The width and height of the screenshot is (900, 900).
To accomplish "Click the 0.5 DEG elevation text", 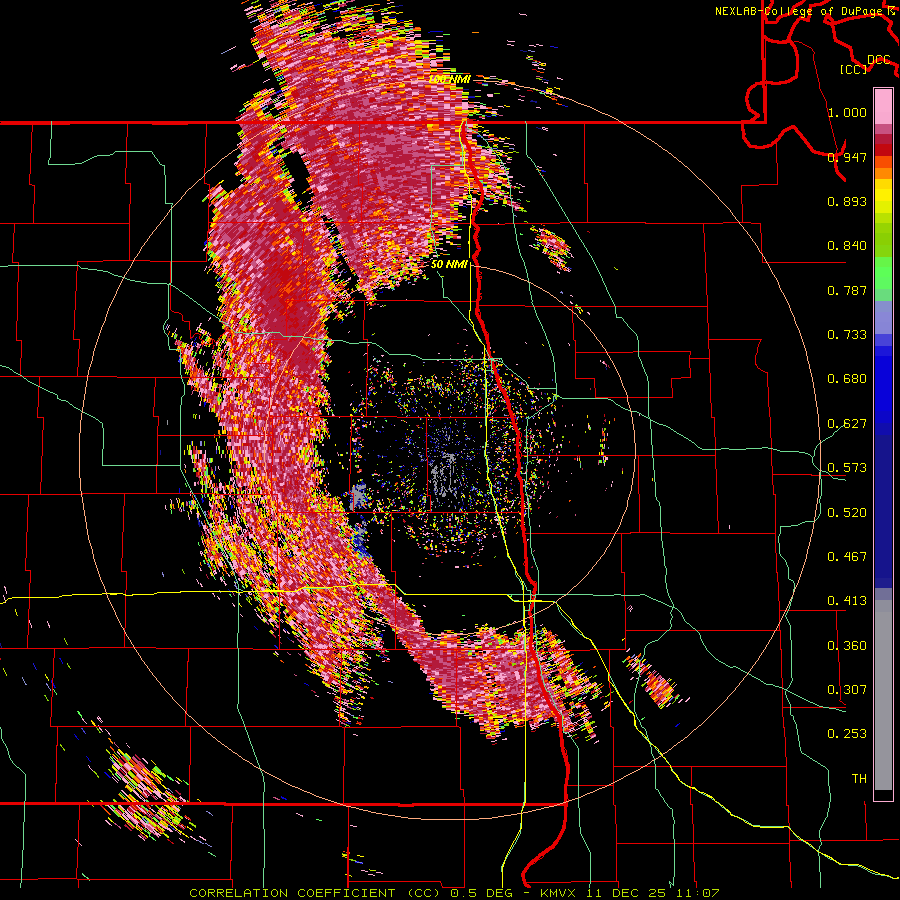I will coord(482,893).
